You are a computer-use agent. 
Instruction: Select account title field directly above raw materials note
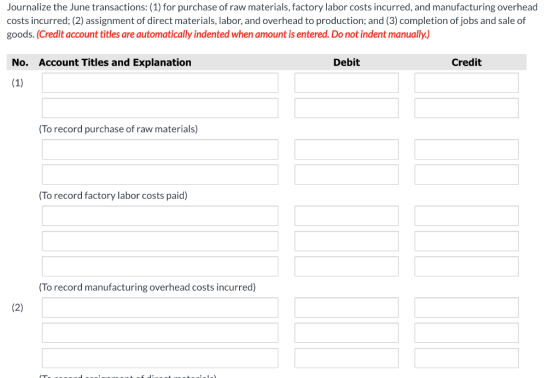(160, 108)
